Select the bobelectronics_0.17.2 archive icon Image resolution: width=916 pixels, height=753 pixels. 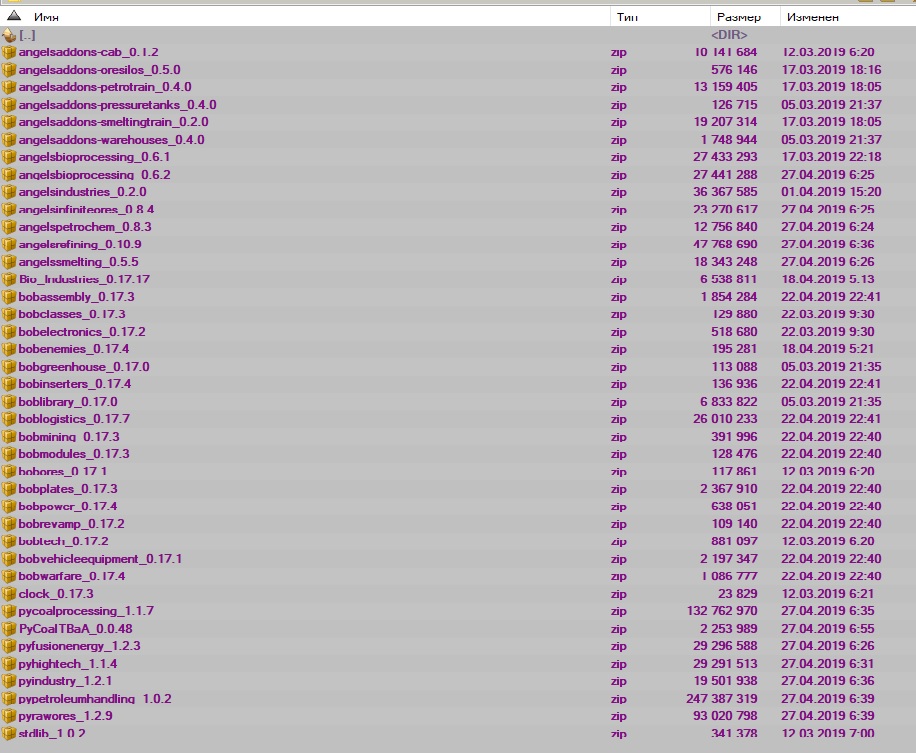point(9,332)
